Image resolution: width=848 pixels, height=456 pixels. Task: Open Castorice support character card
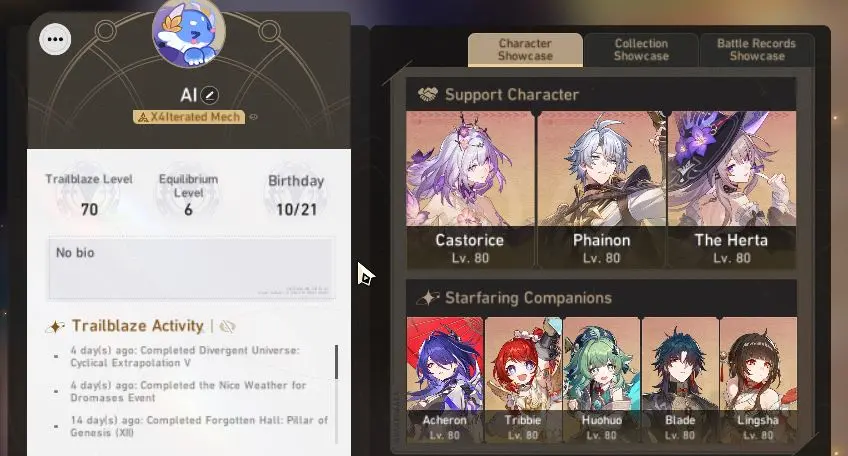[470, 189]
